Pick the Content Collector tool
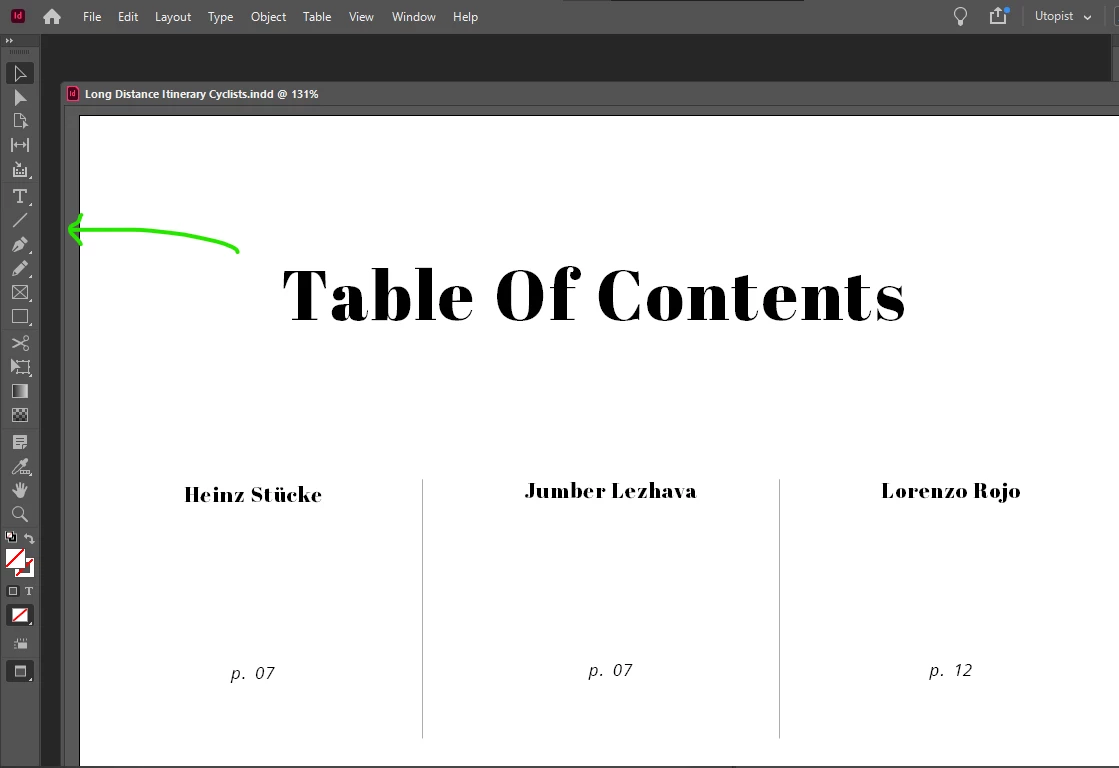Screen dimensions: 1119x768 (x=20, y=170)
